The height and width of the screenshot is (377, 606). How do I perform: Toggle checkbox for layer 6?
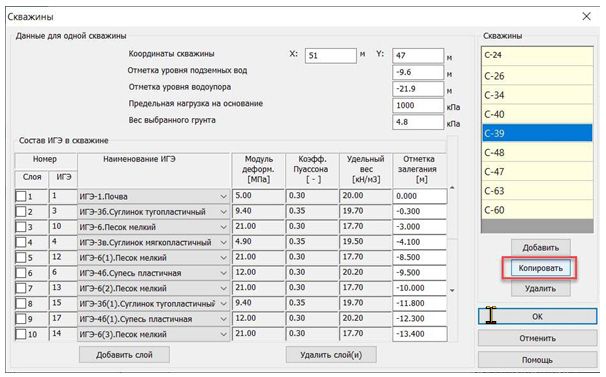(x=21, y=273)
